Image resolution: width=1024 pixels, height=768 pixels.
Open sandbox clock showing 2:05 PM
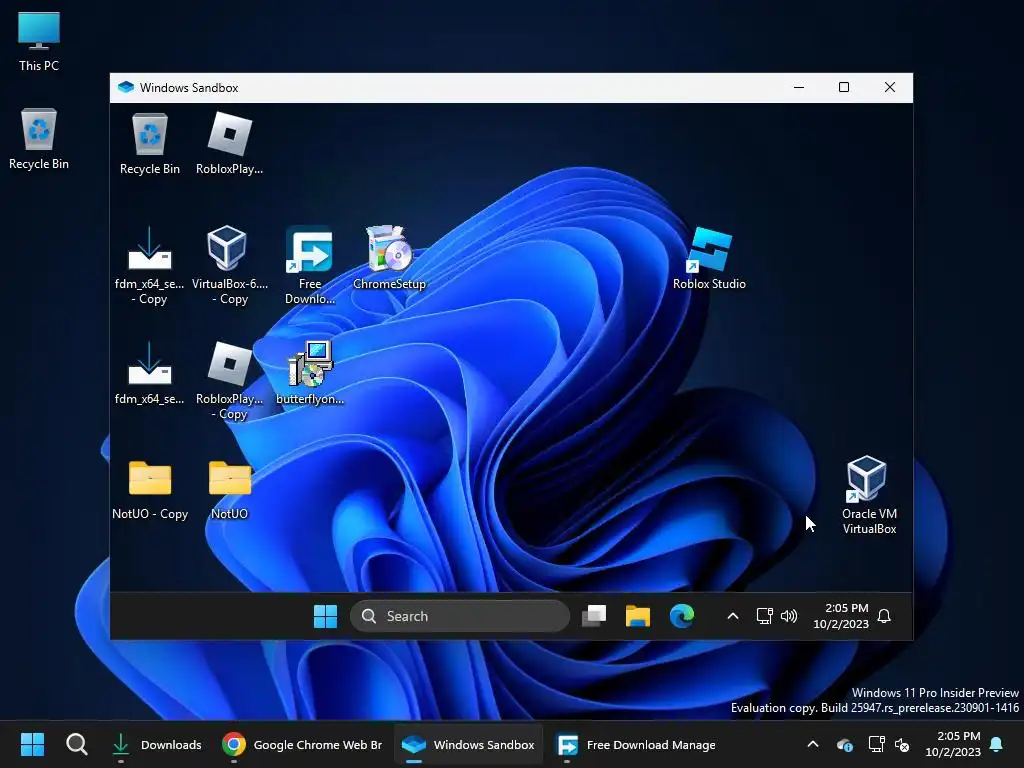tap(841, 616)
